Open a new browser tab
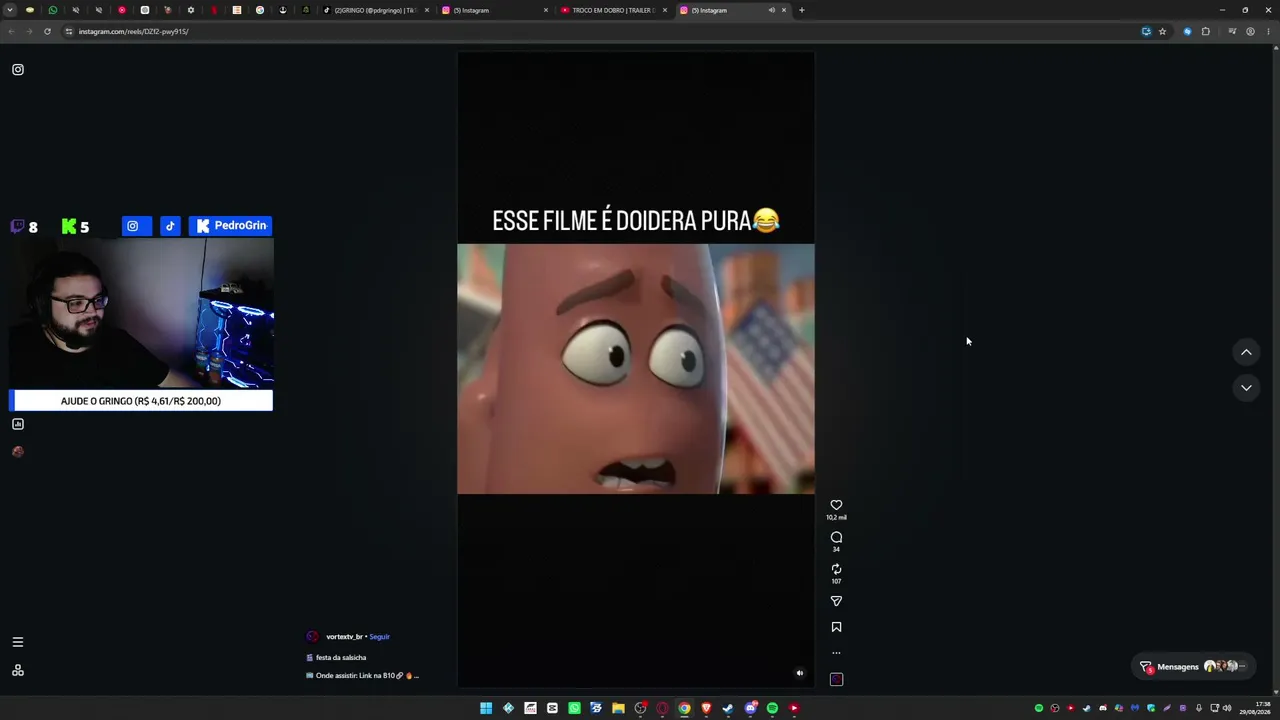This screenshot has height=720, width=1280. coord(802,10)
